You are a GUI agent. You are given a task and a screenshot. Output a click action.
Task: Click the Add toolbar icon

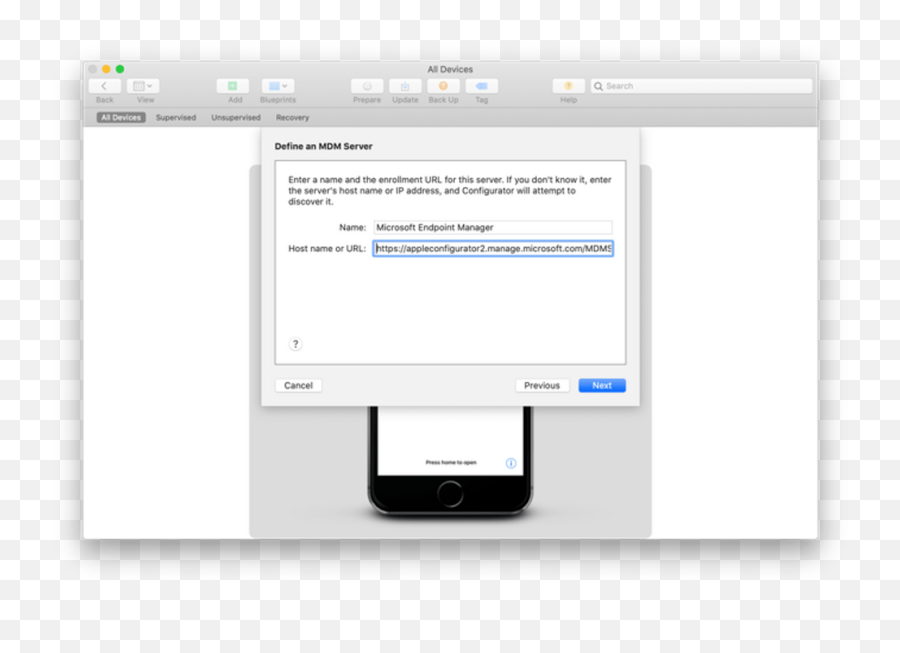(232, 86)
